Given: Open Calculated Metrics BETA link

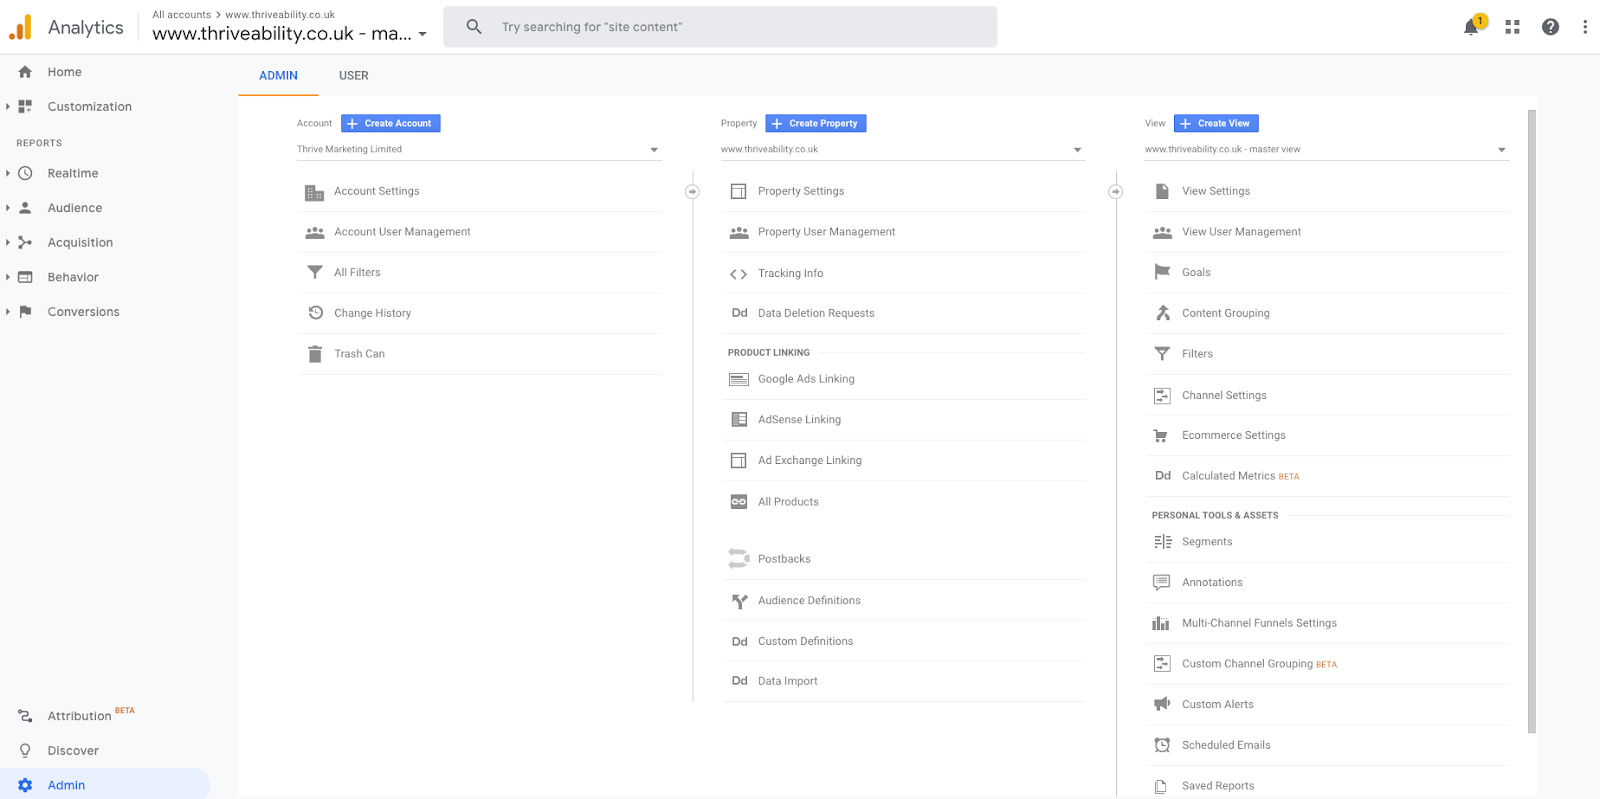Looking at the screenshot, I should [x=1240, y=476].
